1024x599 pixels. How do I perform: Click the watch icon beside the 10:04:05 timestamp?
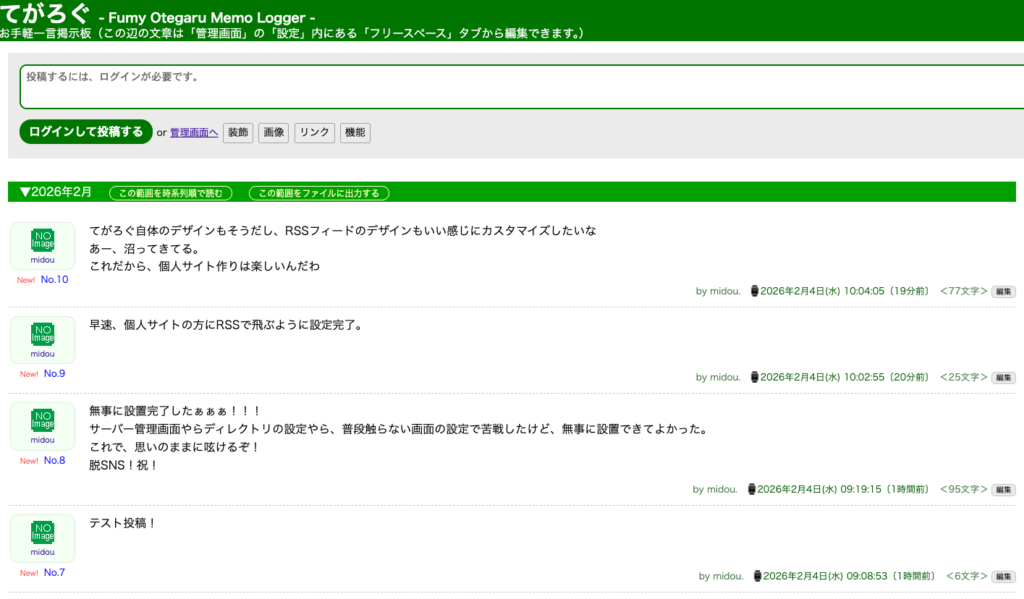(x=754, y=291)
